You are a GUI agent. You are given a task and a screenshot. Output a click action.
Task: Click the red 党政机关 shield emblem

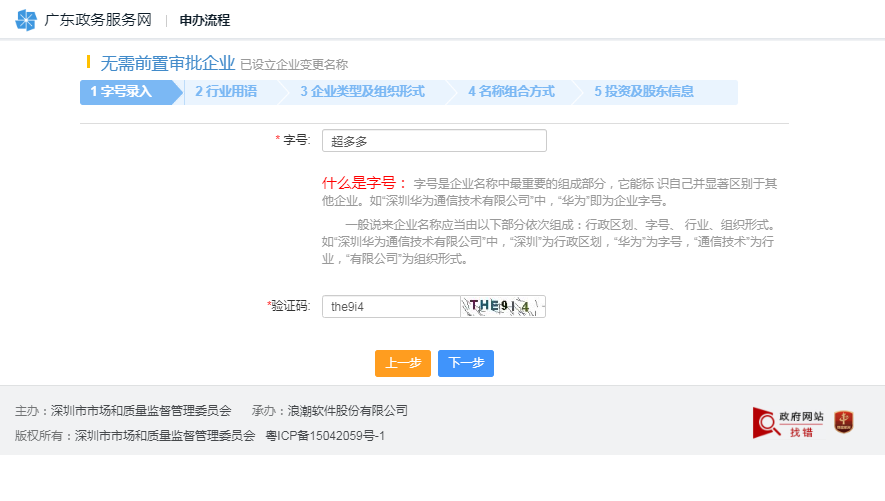[x=843, y=423]
